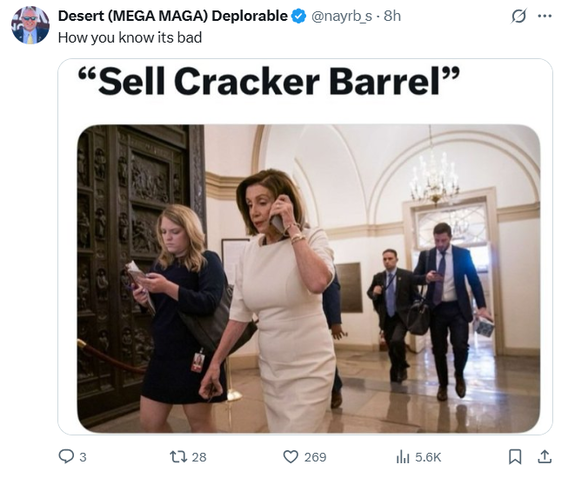This screenshot has width=568, height=478.
Task: Click the blue verified badge
Action: coord(299,16)
